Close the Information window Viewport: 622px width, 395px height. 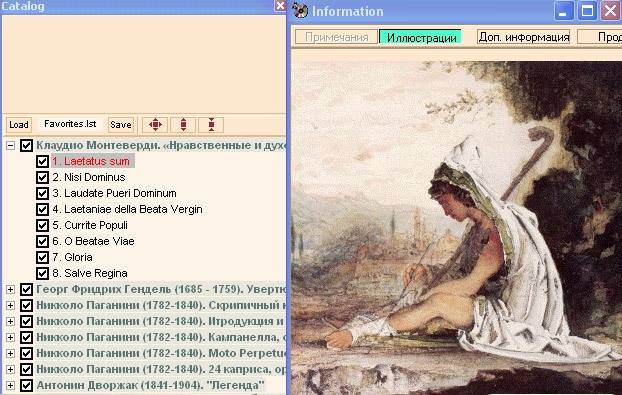pos(611,11)
